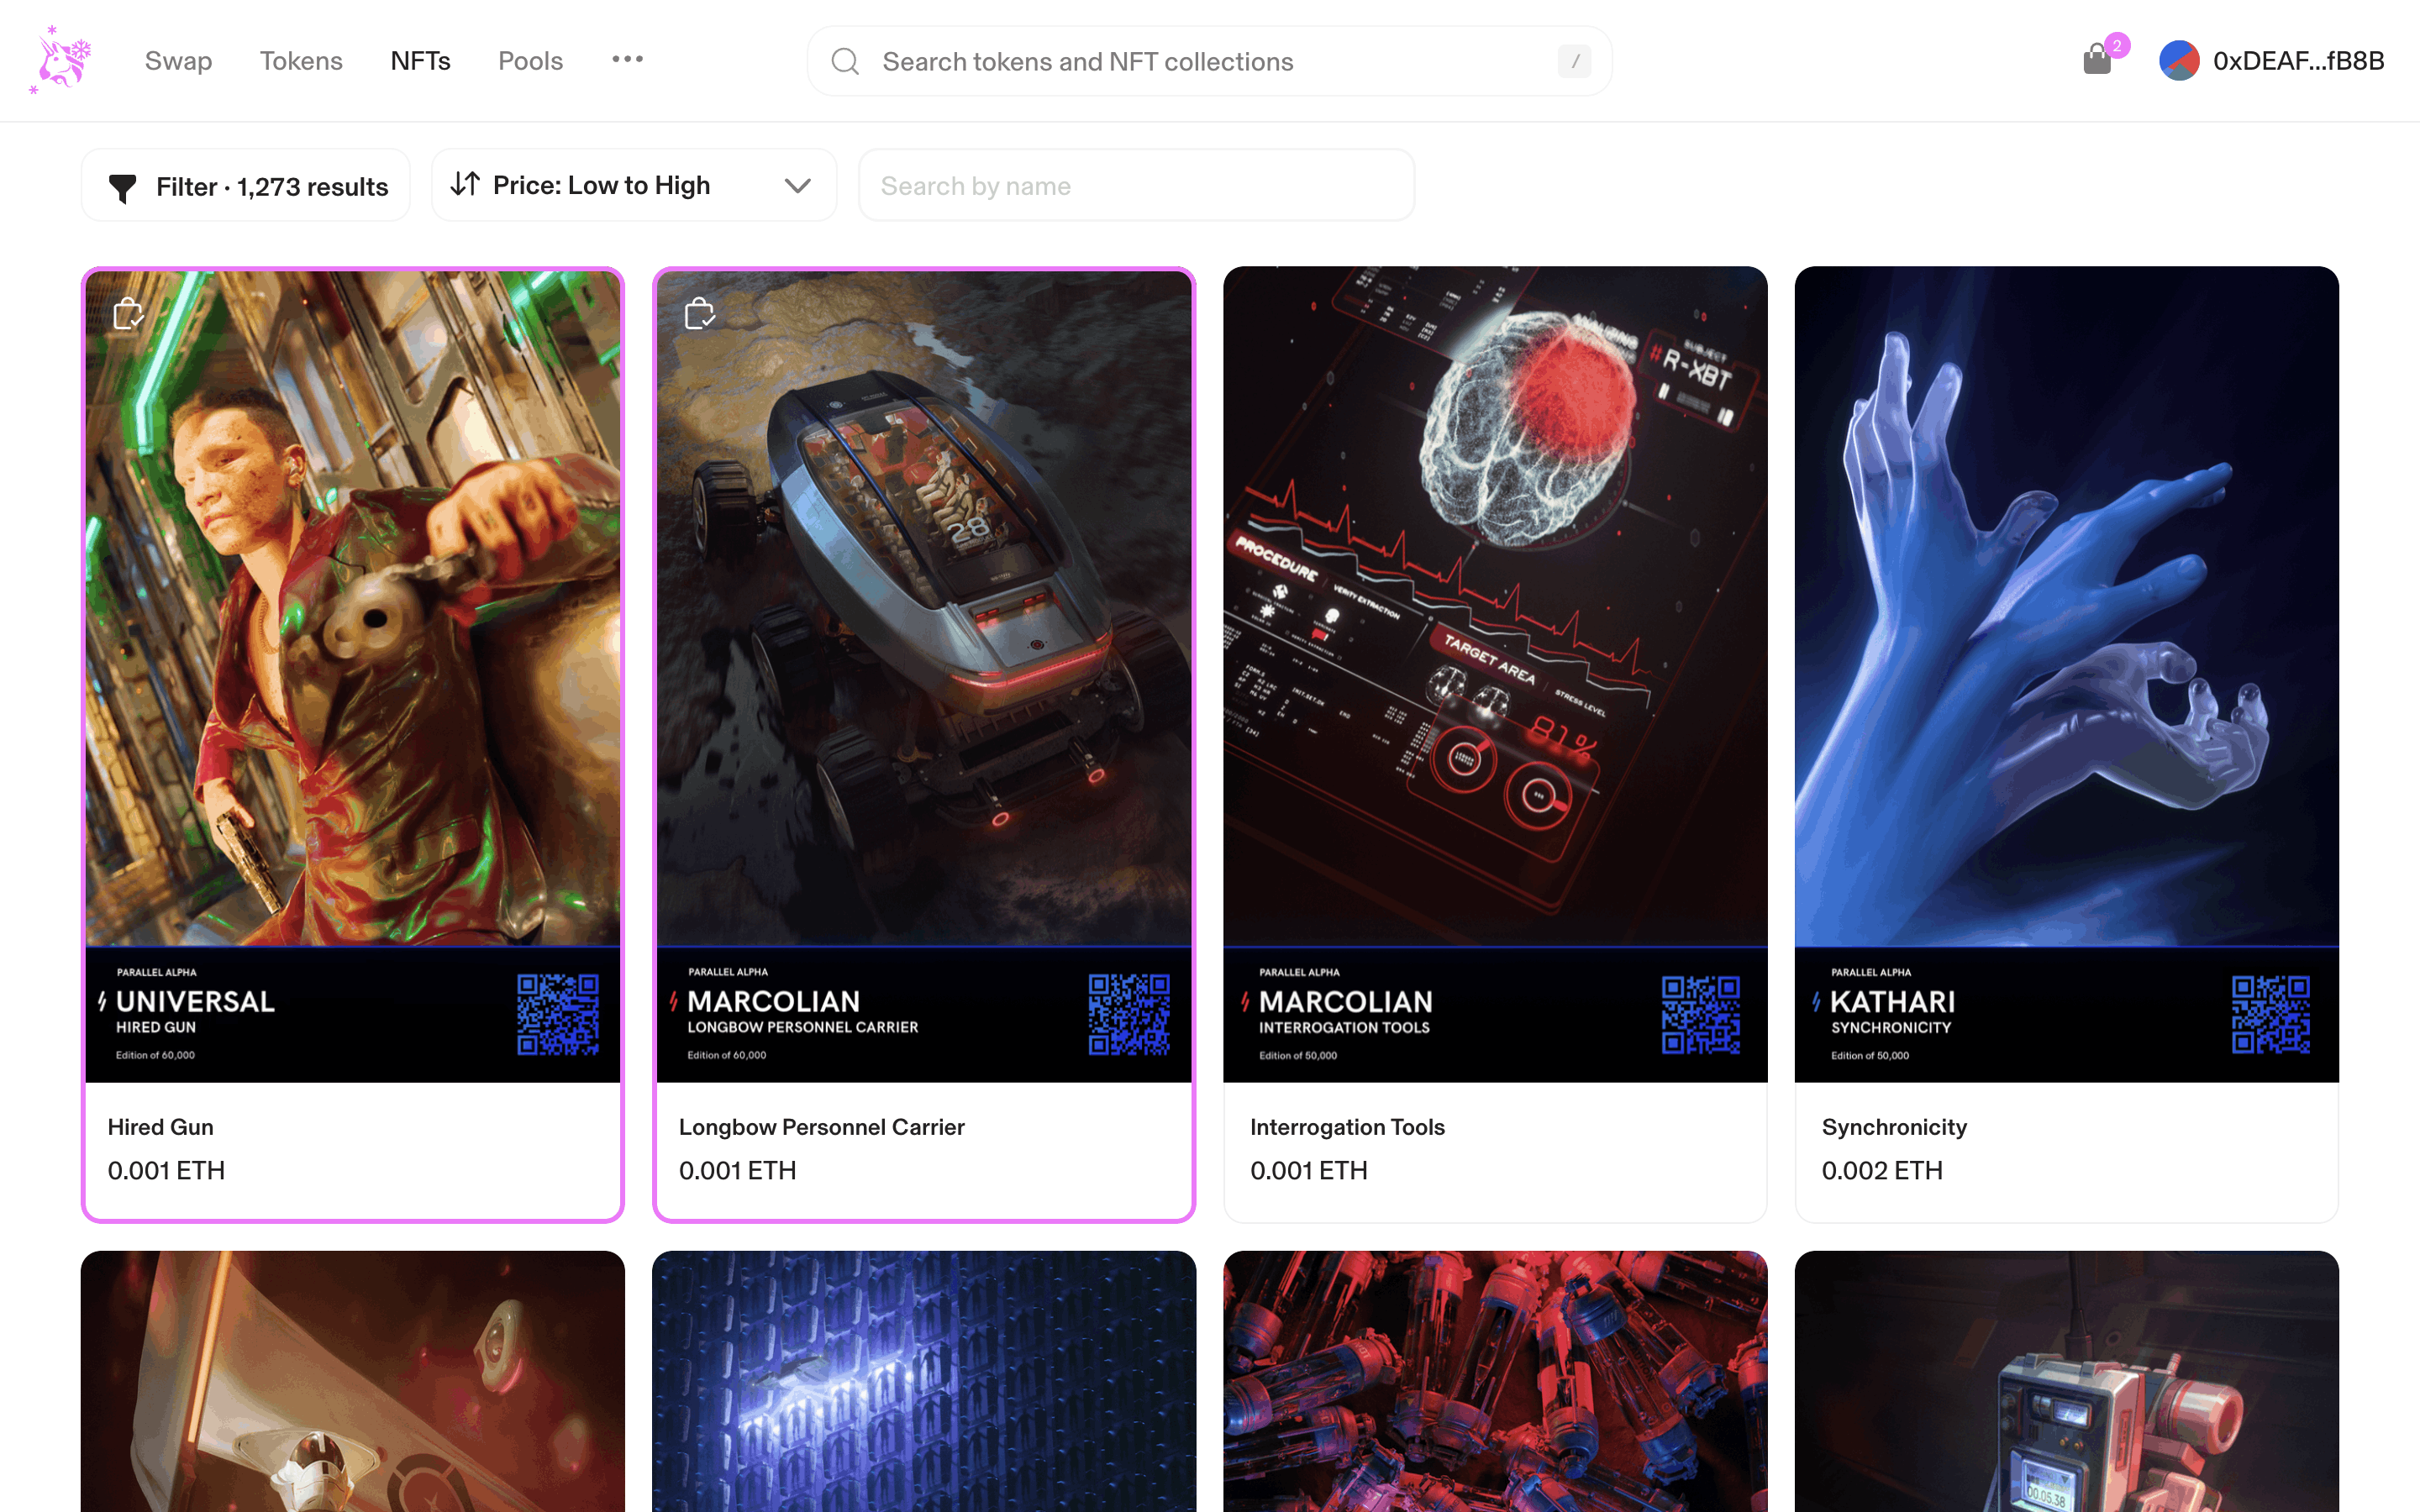Click the magnifier icon in search bar
The height and width of the screenshot is (1512, 2420).
[845, 61]
